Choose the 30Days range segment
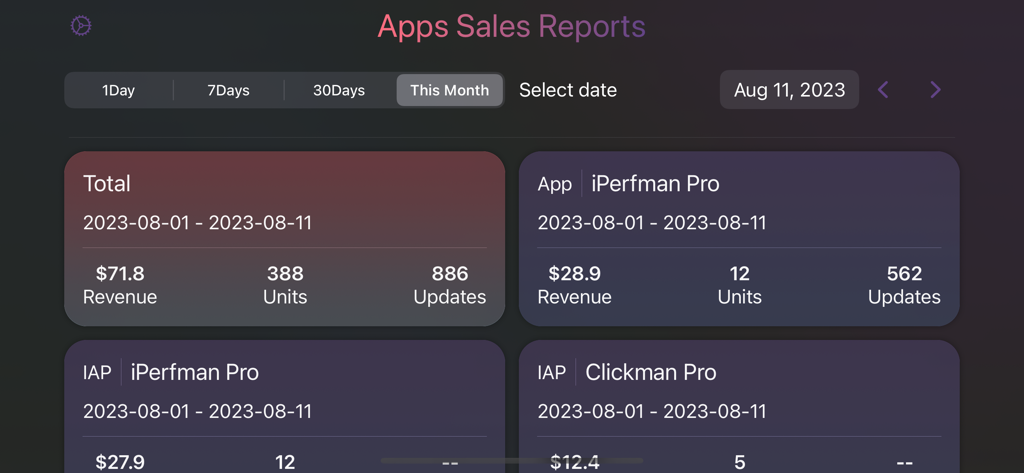 pyautogui.click(x=339, y=90)
